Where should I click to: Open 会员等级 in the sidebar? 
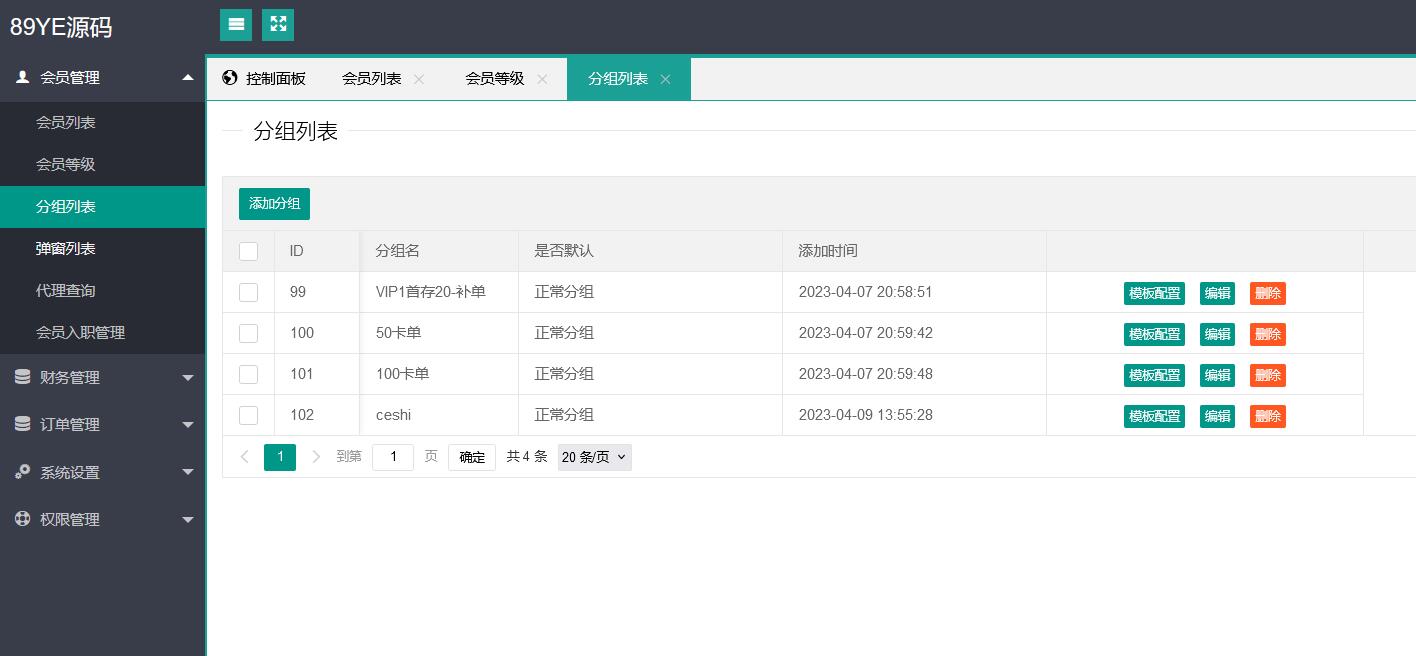102,164
